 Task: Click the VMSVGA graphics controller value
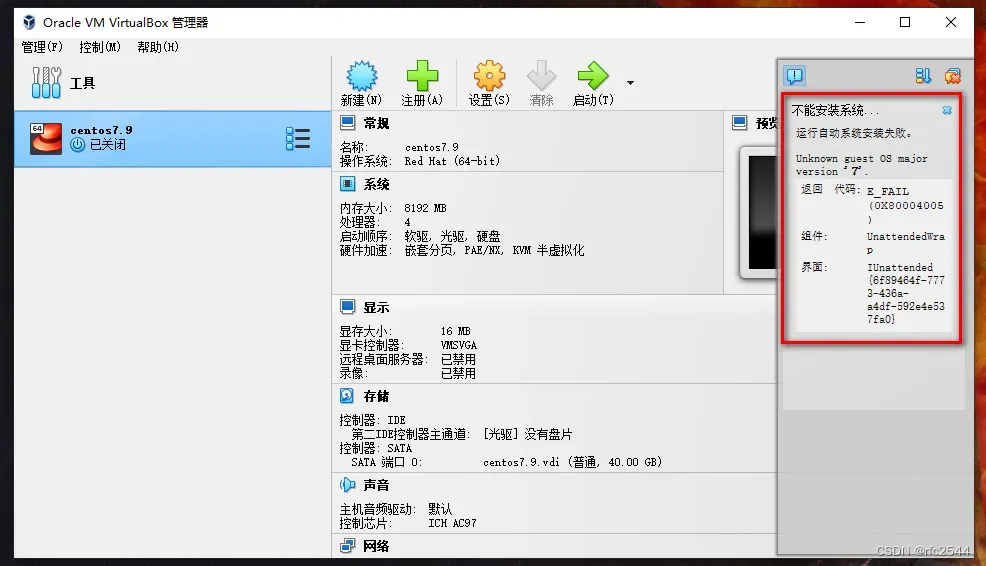point(458,345)
